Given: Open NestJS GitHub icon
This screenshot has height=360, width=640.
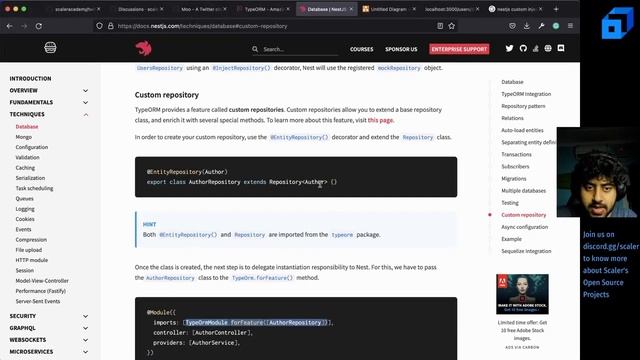Looking at the screenshot, I should [x=523, y=48].
